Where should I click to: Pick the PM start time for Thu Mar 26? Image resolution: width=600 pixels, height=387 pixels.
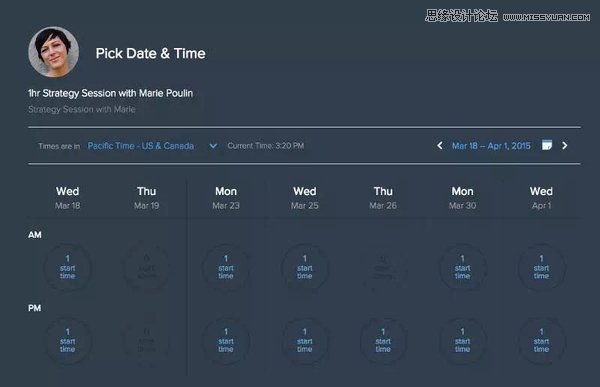point(383,340)
